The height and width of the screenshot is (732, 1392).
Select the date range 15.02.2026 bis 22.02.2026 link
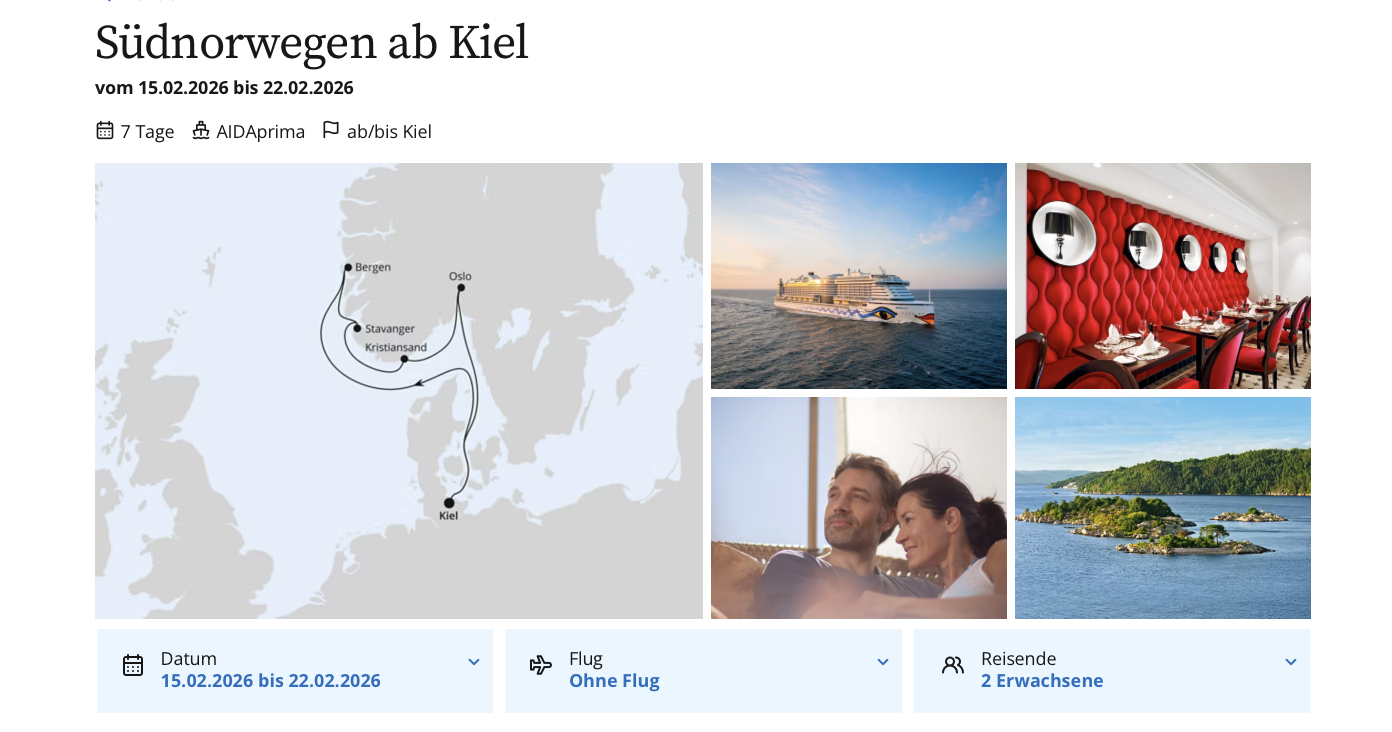tap(271, 681)
